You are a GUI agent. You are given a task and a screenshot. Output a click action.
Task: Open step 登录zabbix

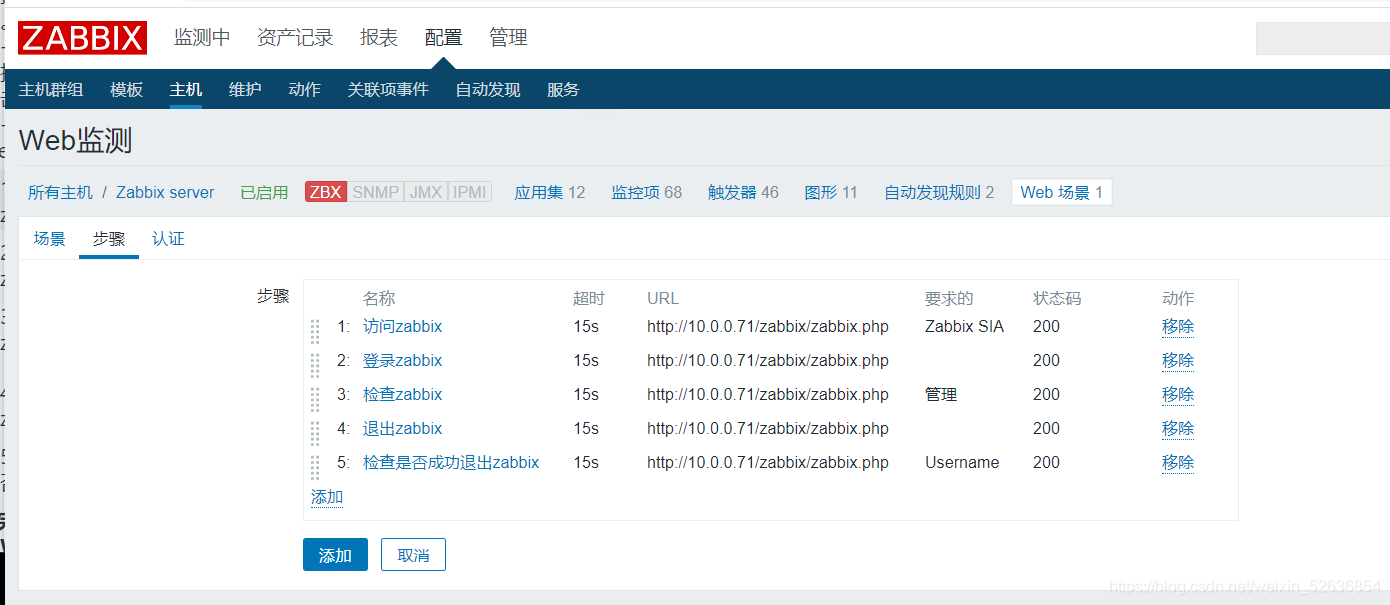402,360
